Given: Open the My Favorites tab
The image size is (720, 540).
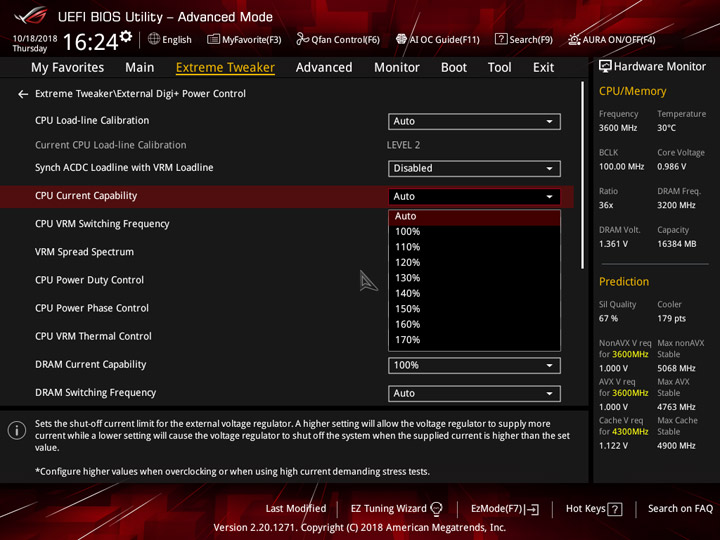Looking at the screenshot, I should [x=68, y=68].
